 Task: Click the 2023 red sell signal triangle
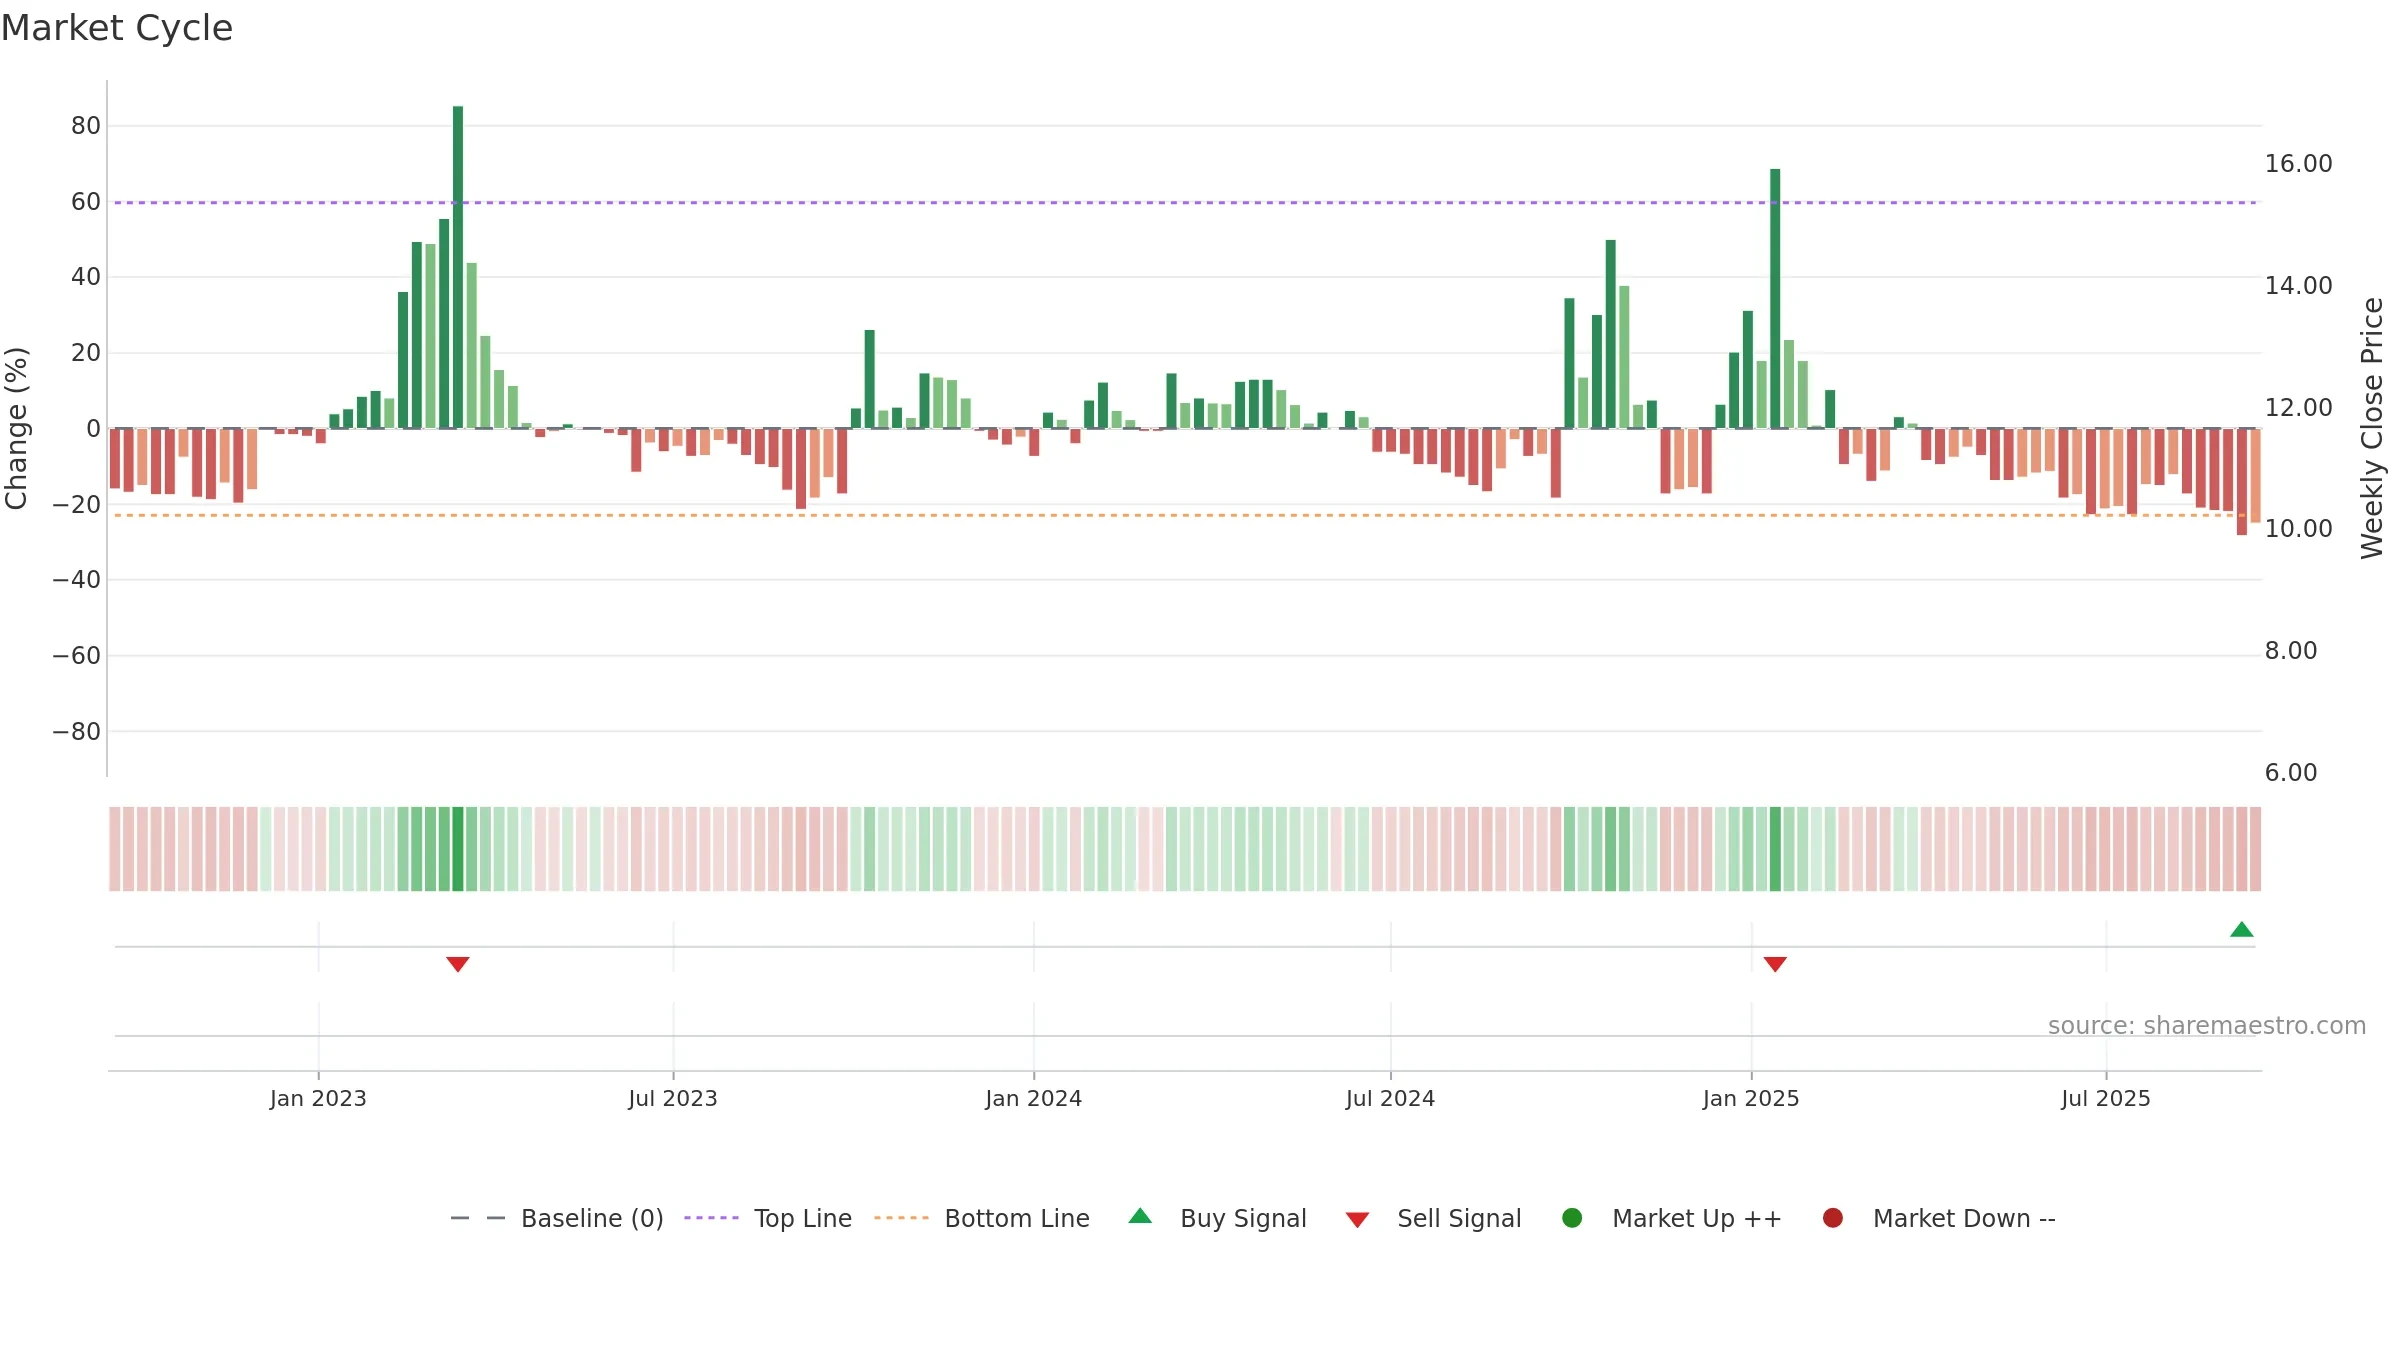(x=458, y=964)
